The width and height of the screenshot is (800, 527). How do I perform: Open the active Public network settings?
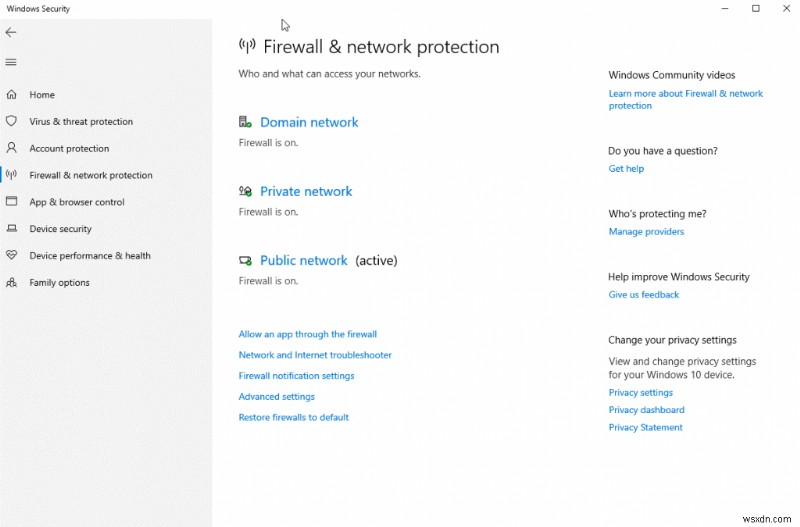(303, 260)
